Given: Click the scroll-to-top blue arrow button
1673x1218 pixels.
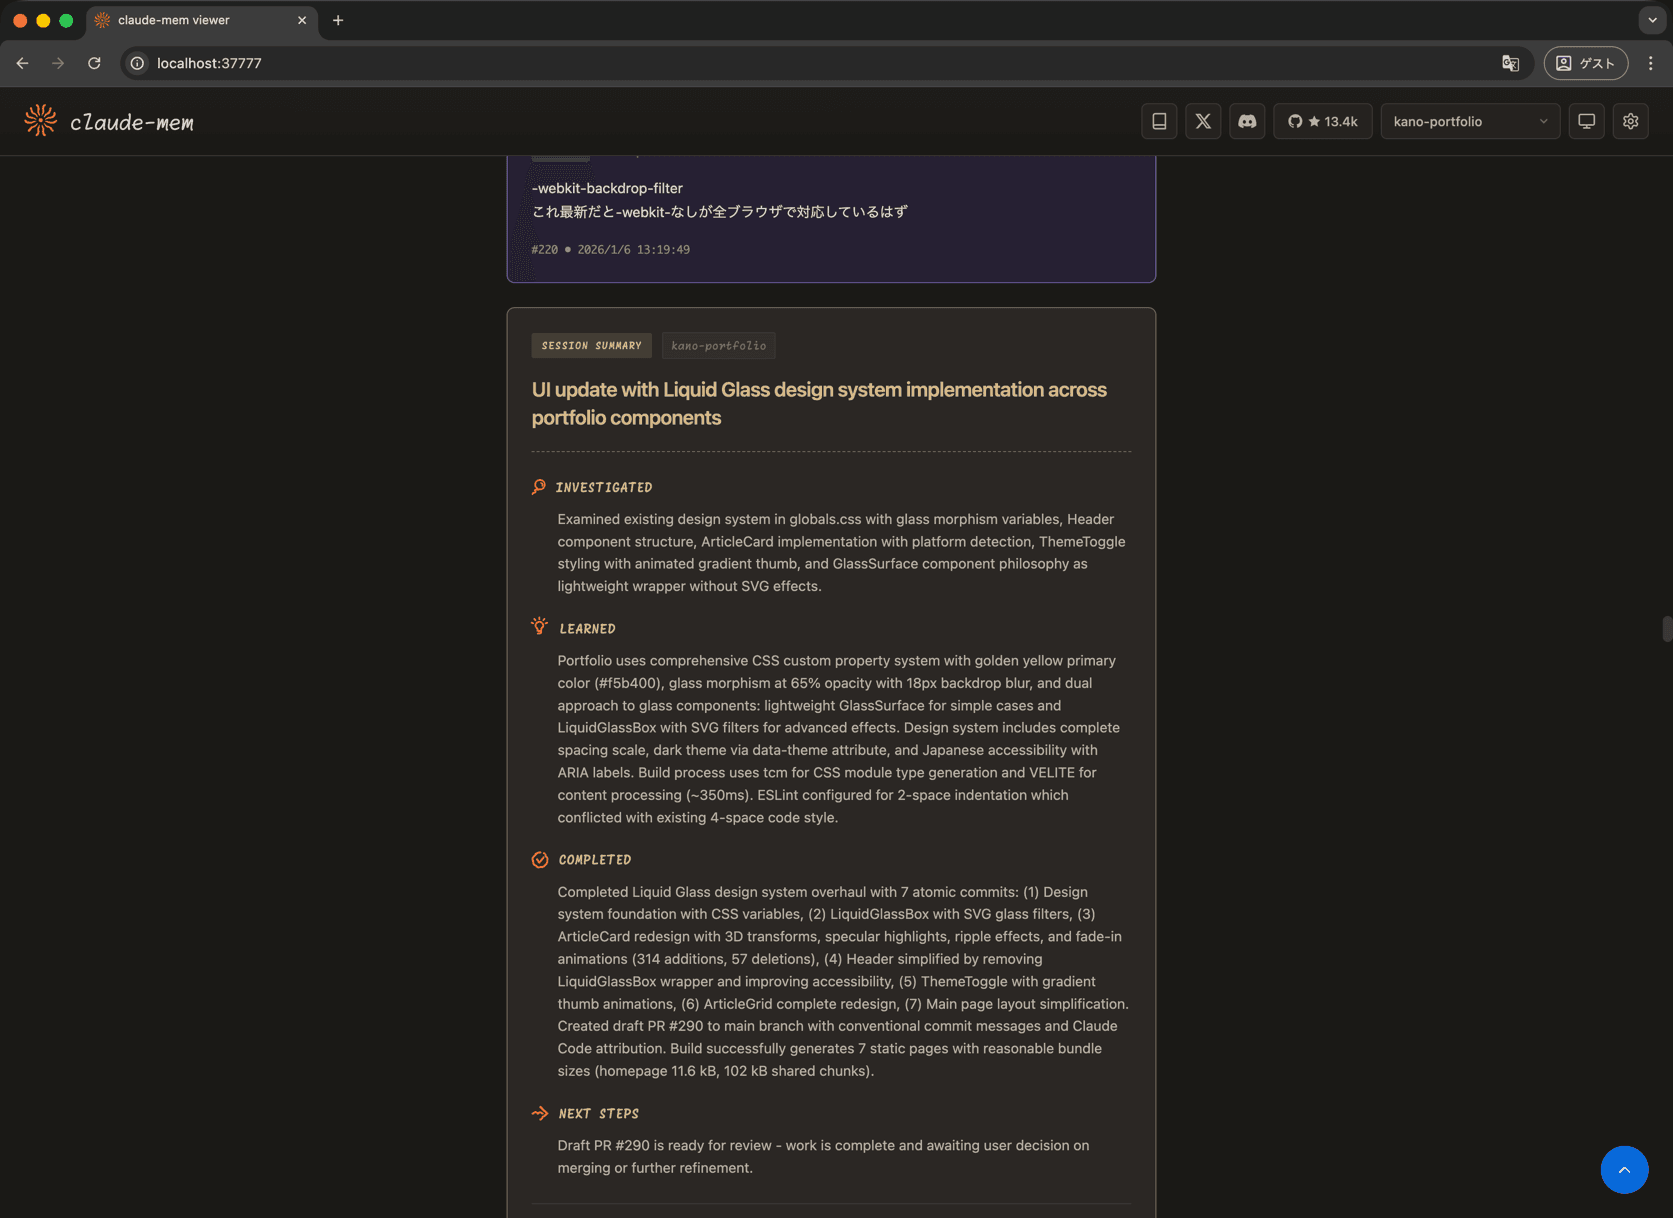Looking at the screenshot, I should click(1624, 1169).
